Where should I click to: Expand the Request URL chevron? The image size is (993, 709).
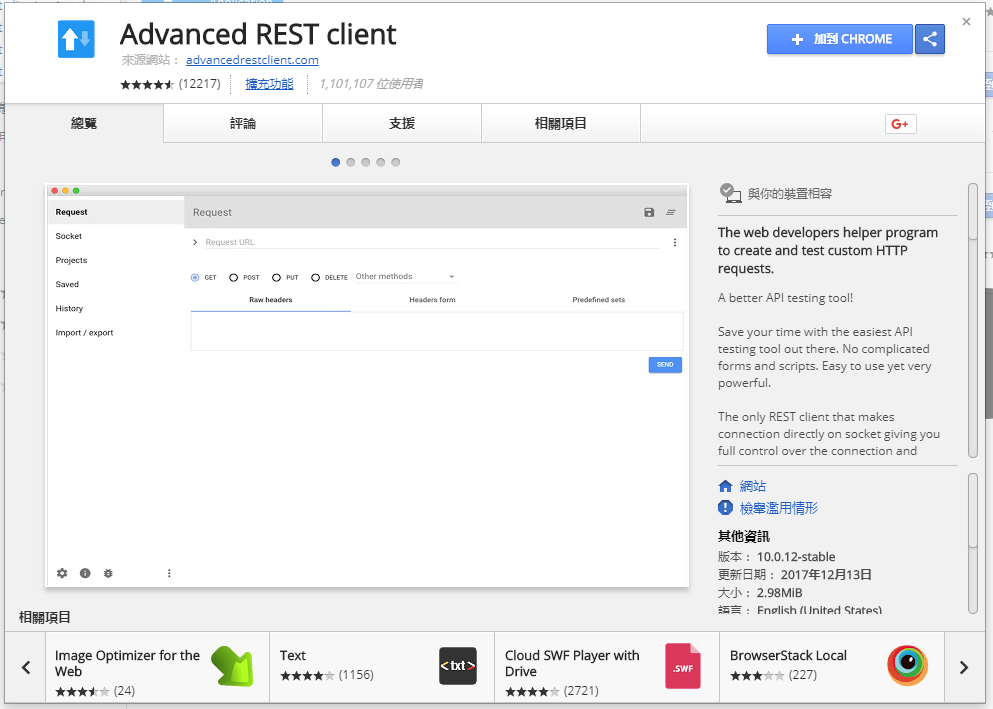[x=195, y=242]
